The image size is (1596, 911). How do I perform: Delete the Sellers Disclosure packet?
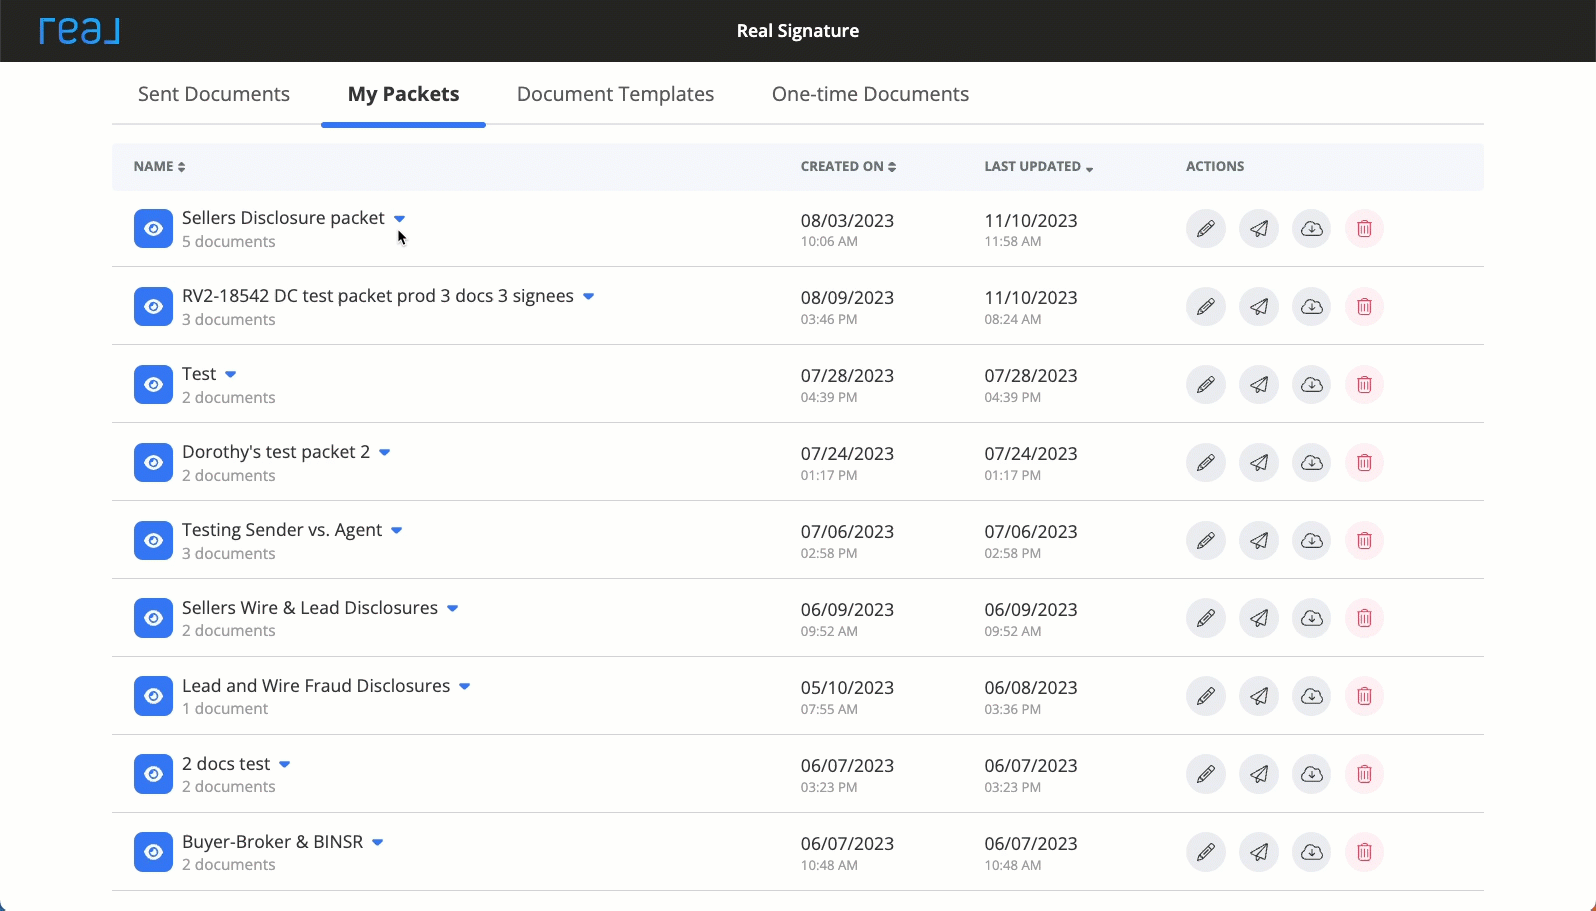click(x=1364, y=229)
